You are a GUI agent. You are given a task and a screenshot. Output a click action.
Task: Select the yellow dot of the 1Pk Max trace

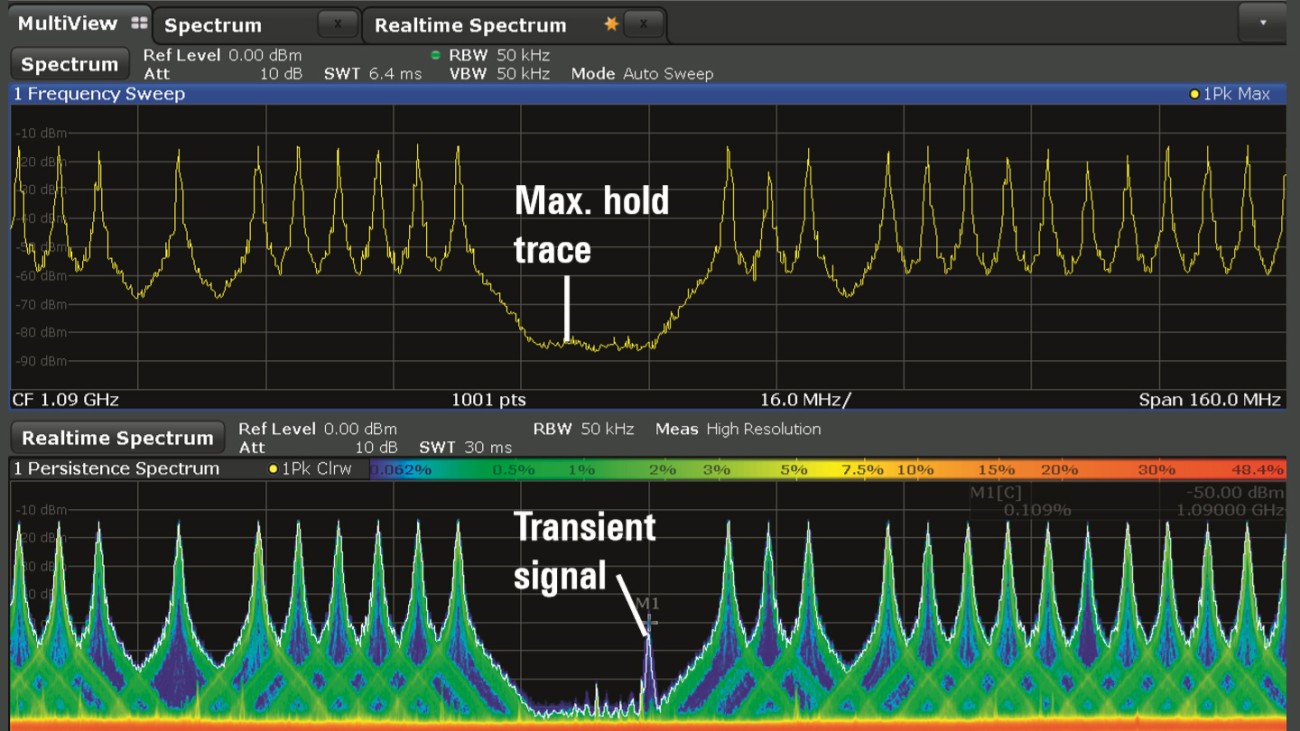click(x=1193, y=93)
